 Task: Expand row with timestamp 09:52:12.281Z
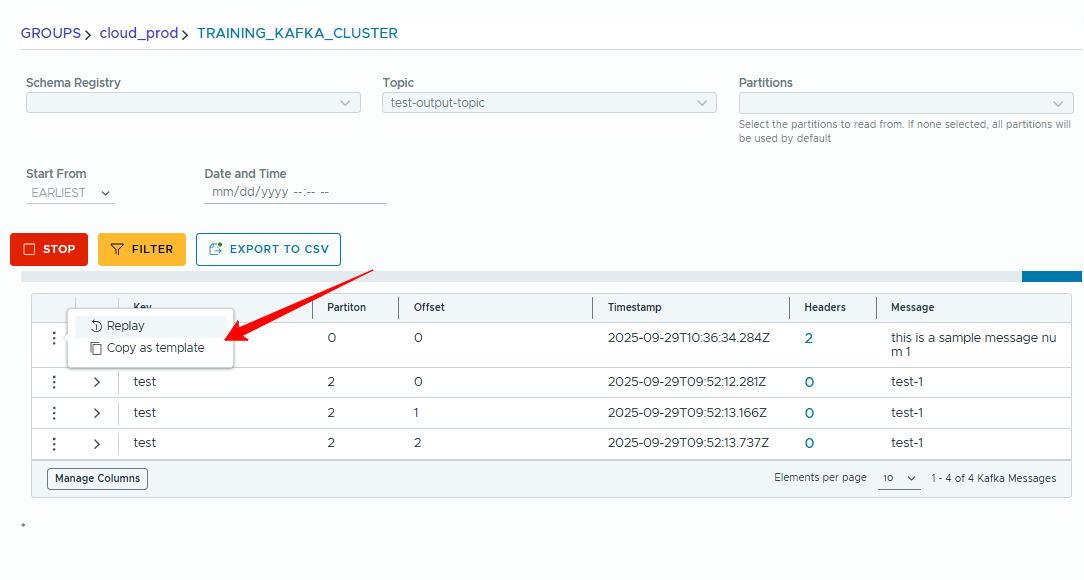point(97,382)
